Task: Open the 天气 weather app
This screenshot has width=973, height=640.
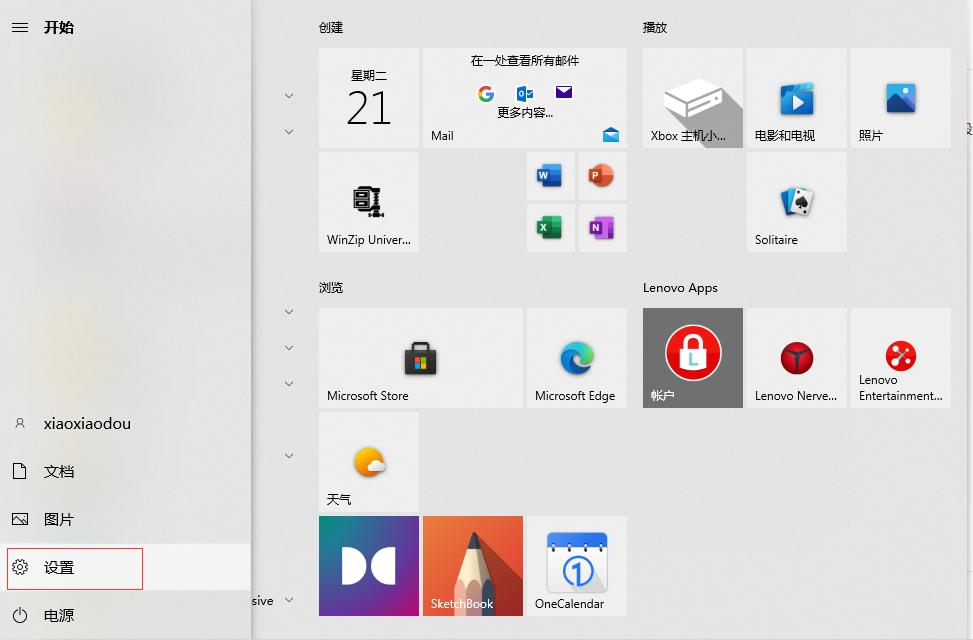Action: pyautogui.click(x=368, y=461)
